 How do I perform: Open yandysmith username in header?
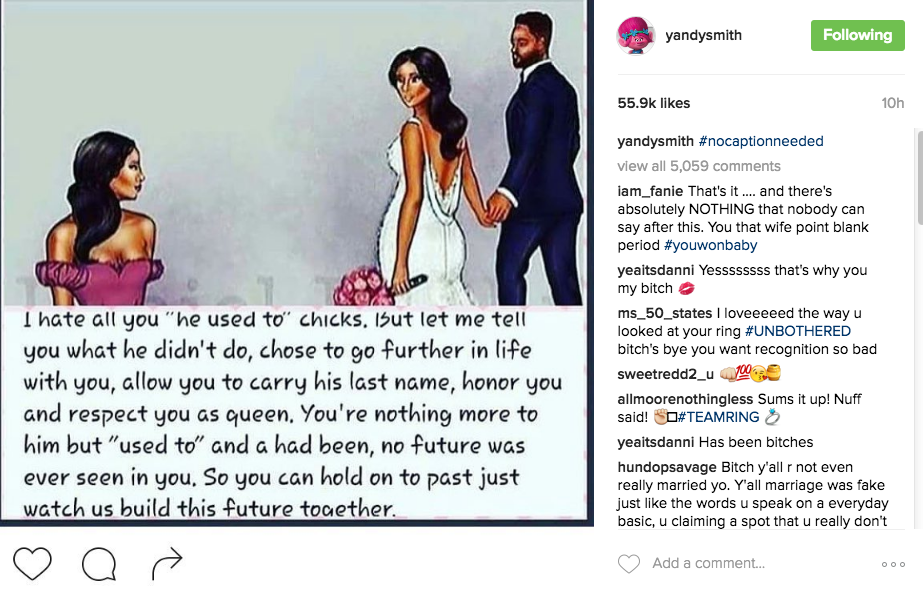coord(701,35)
